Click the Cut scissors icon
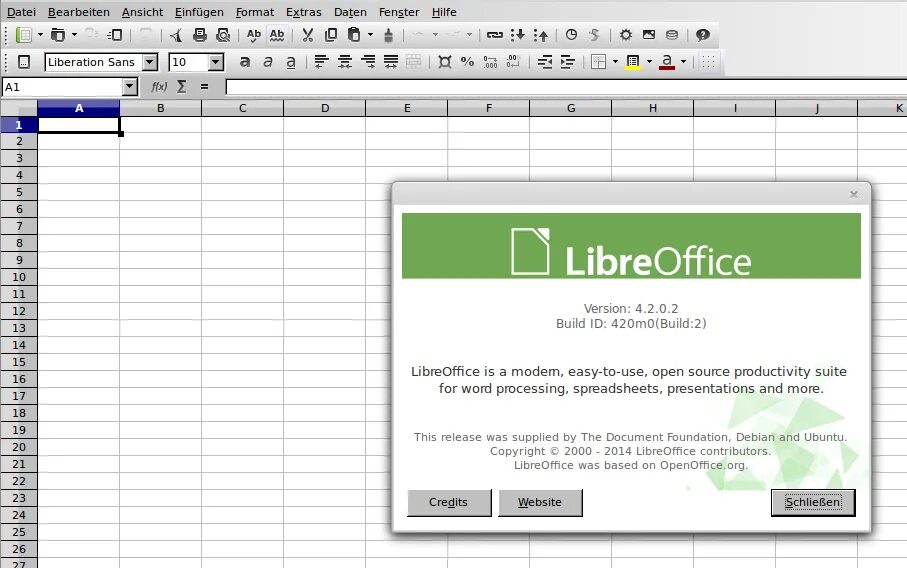The height and width of the screenshot is (568, 907). point(308,35)
